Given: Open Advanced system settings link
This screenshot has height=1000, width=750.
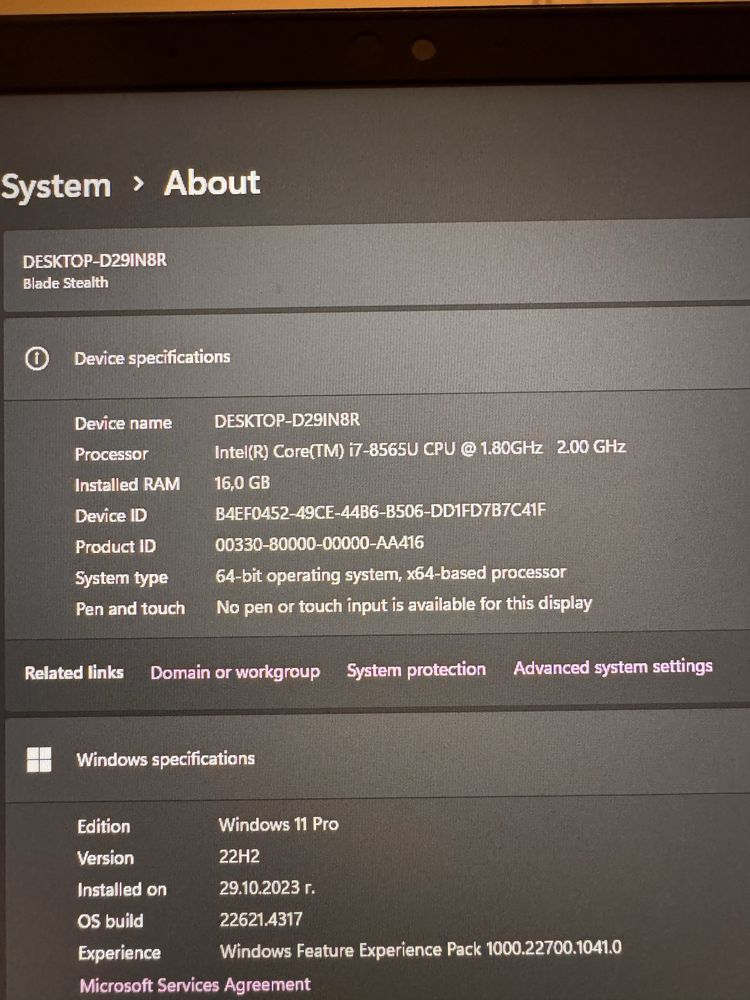Looking at the screenshot, I should [x=613, y=667].
